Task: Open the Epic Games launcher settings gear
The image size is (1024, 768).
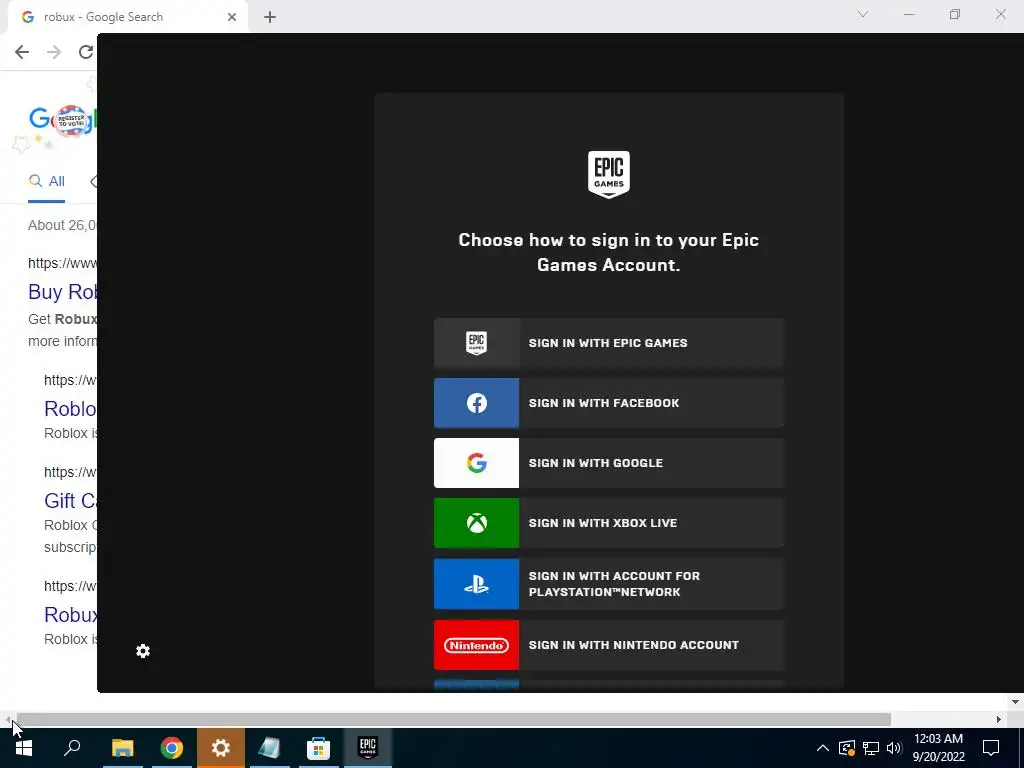Action: 143,651
